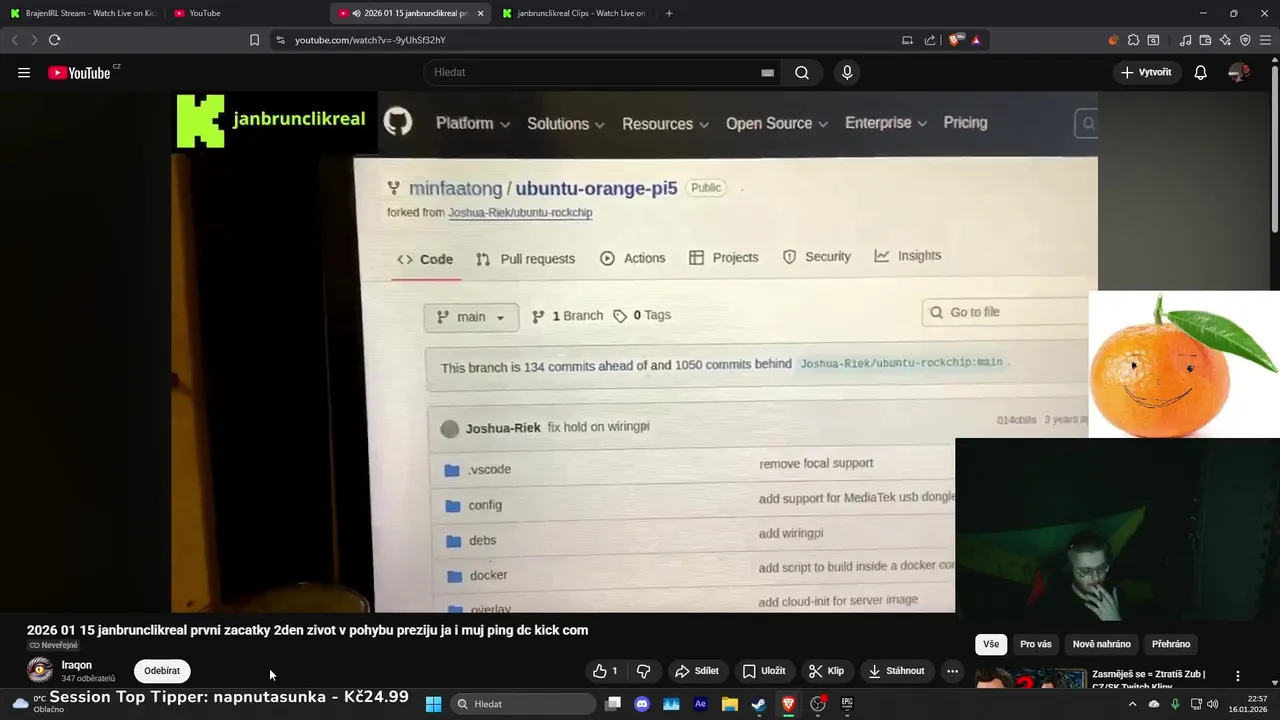Screen dimensions: 1280x720
Task: Open options for the recommended video 'Zasměješ se'
Action: 1237,676
